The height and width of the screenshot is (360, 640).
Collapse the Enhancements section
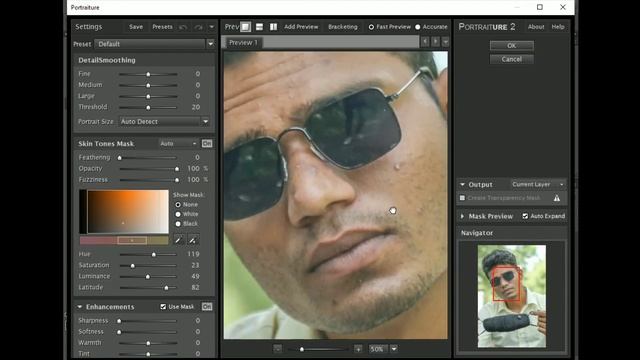pyautogui.click(x=80, y=307)
